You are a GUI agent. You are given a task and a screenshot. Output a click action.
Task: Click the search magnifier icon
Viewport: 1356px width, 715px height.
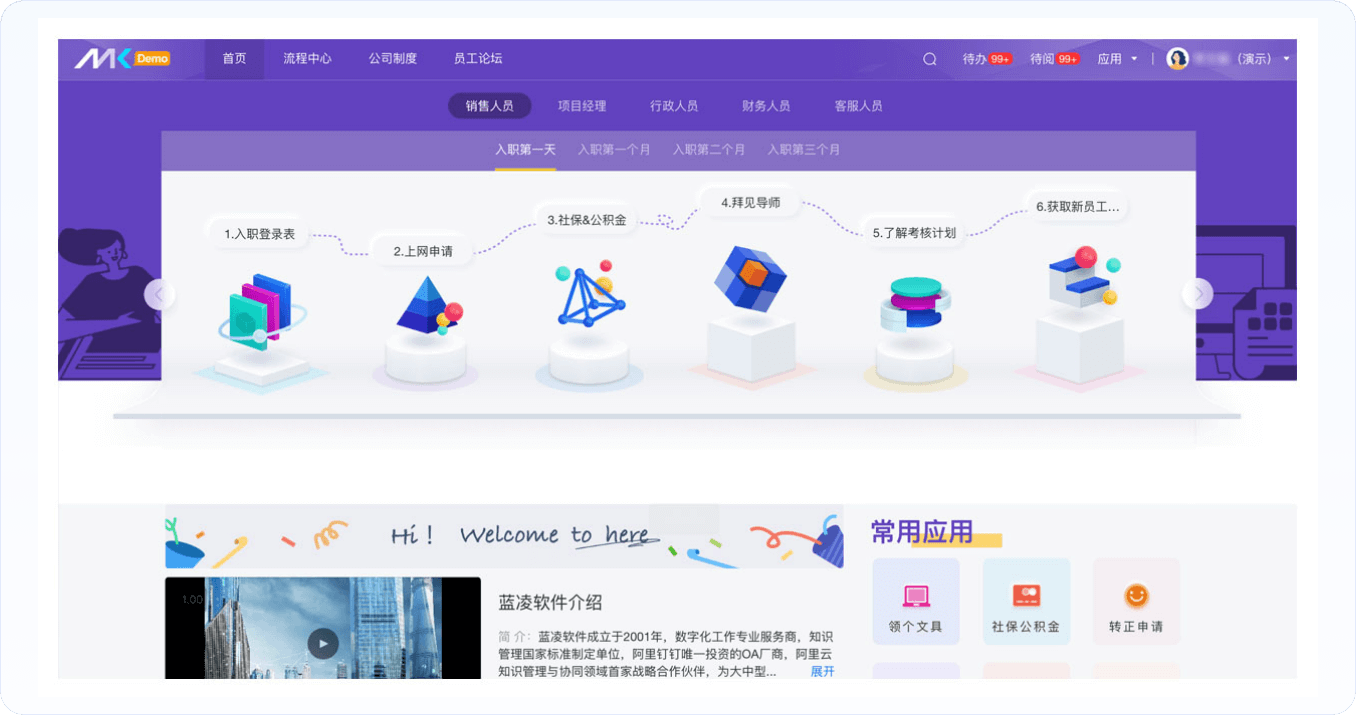click(929, 59)
